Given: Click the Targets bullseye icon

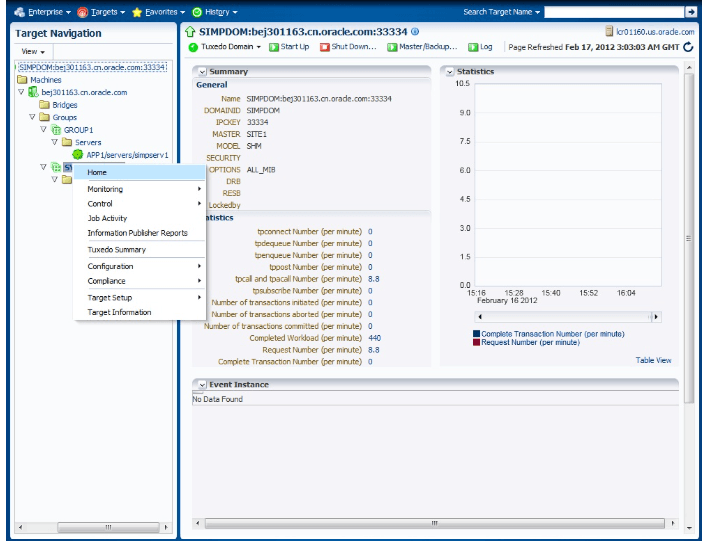Looking at the screenshot, I should (x=82, y=13).
